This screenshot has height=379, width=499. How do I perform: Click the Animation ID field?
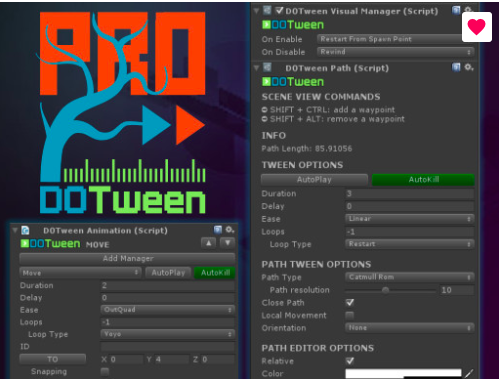point(168,347)
